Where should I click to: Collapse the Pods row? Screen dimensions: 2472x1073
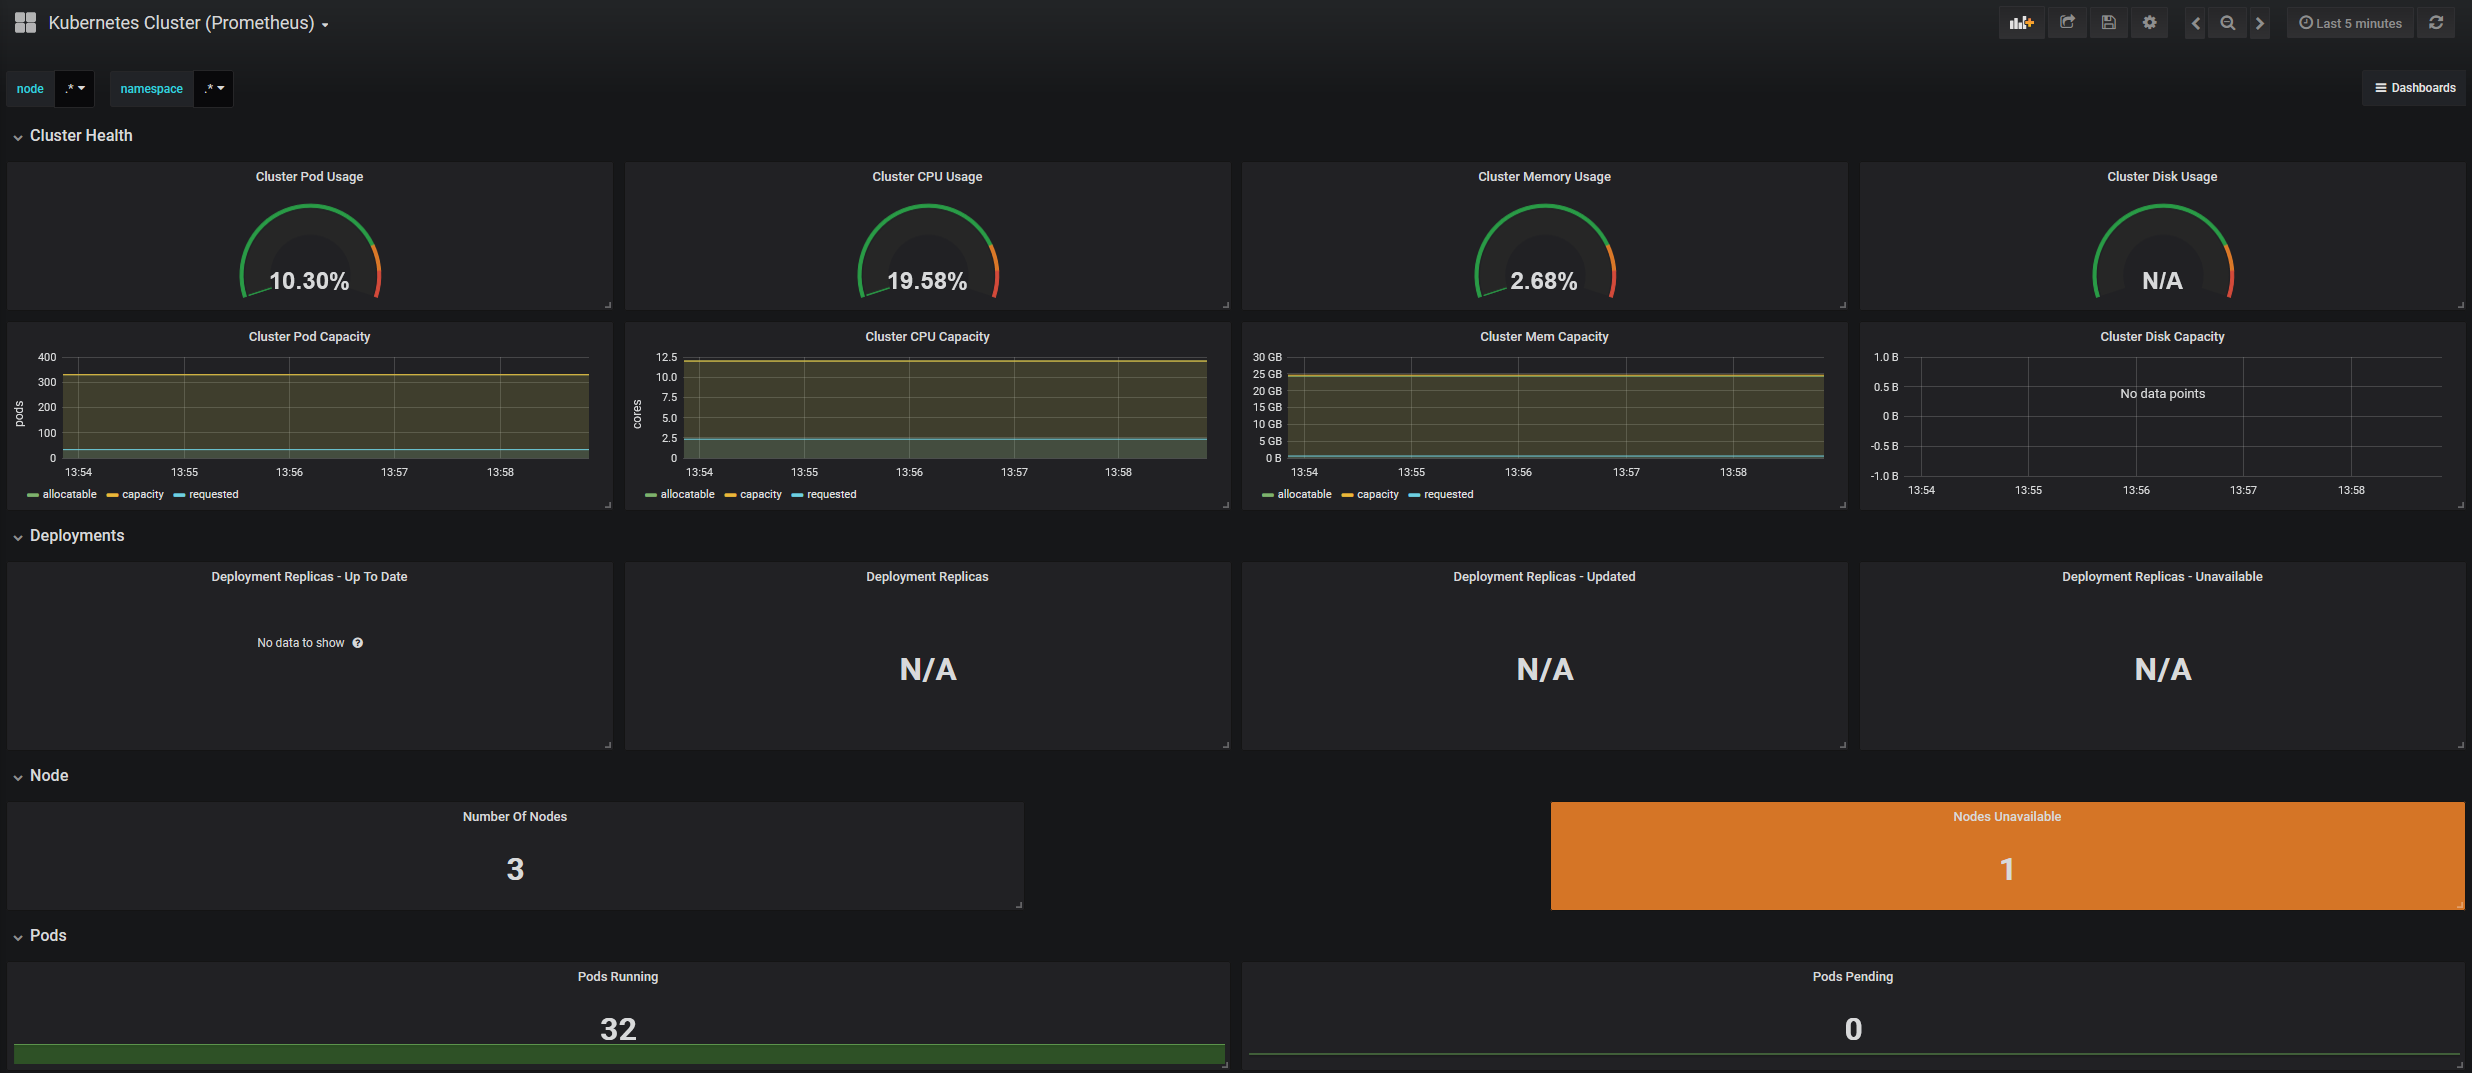[38, 936]
